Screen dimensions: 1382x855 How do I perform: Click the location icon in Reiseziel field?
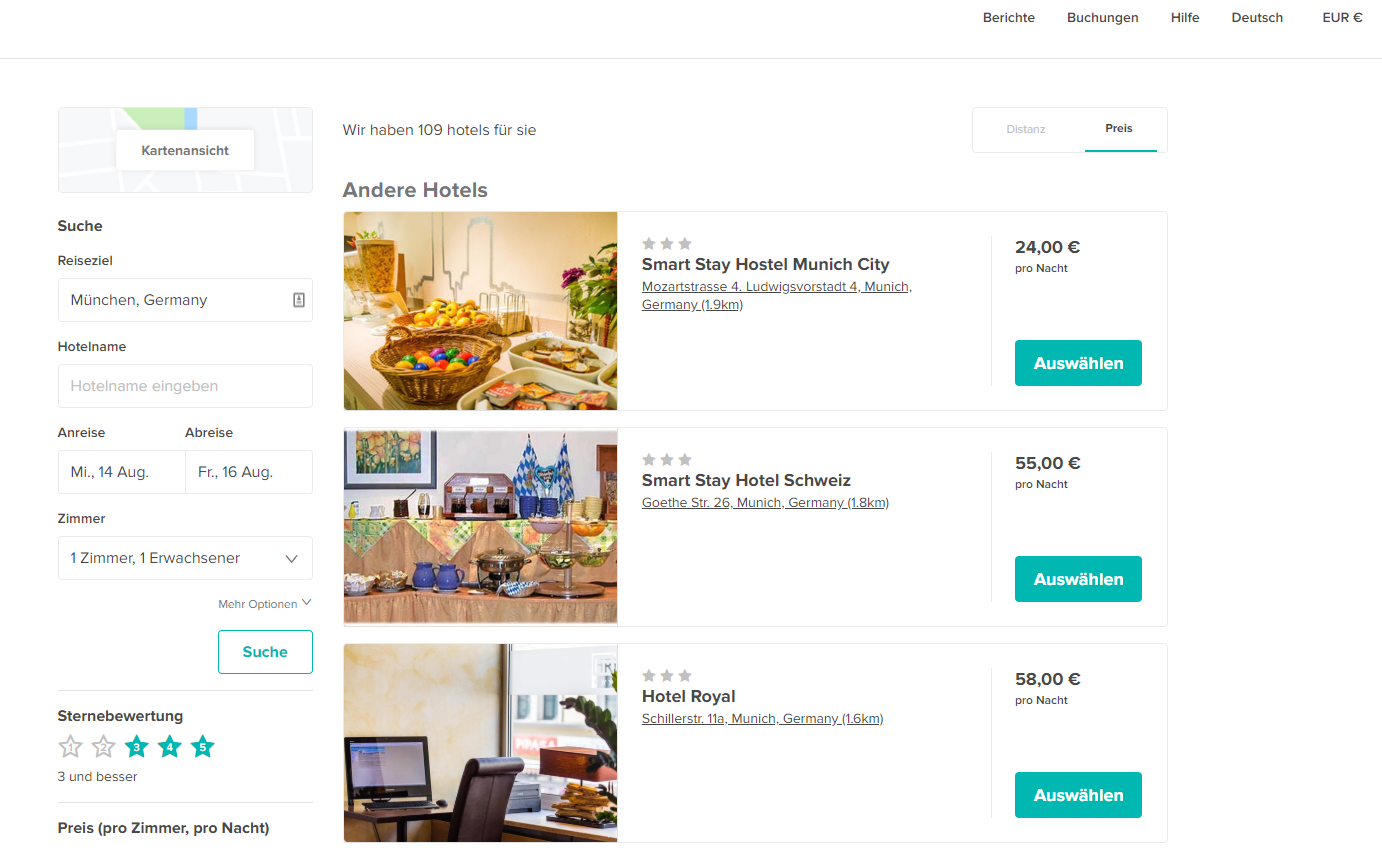(298, 300)
